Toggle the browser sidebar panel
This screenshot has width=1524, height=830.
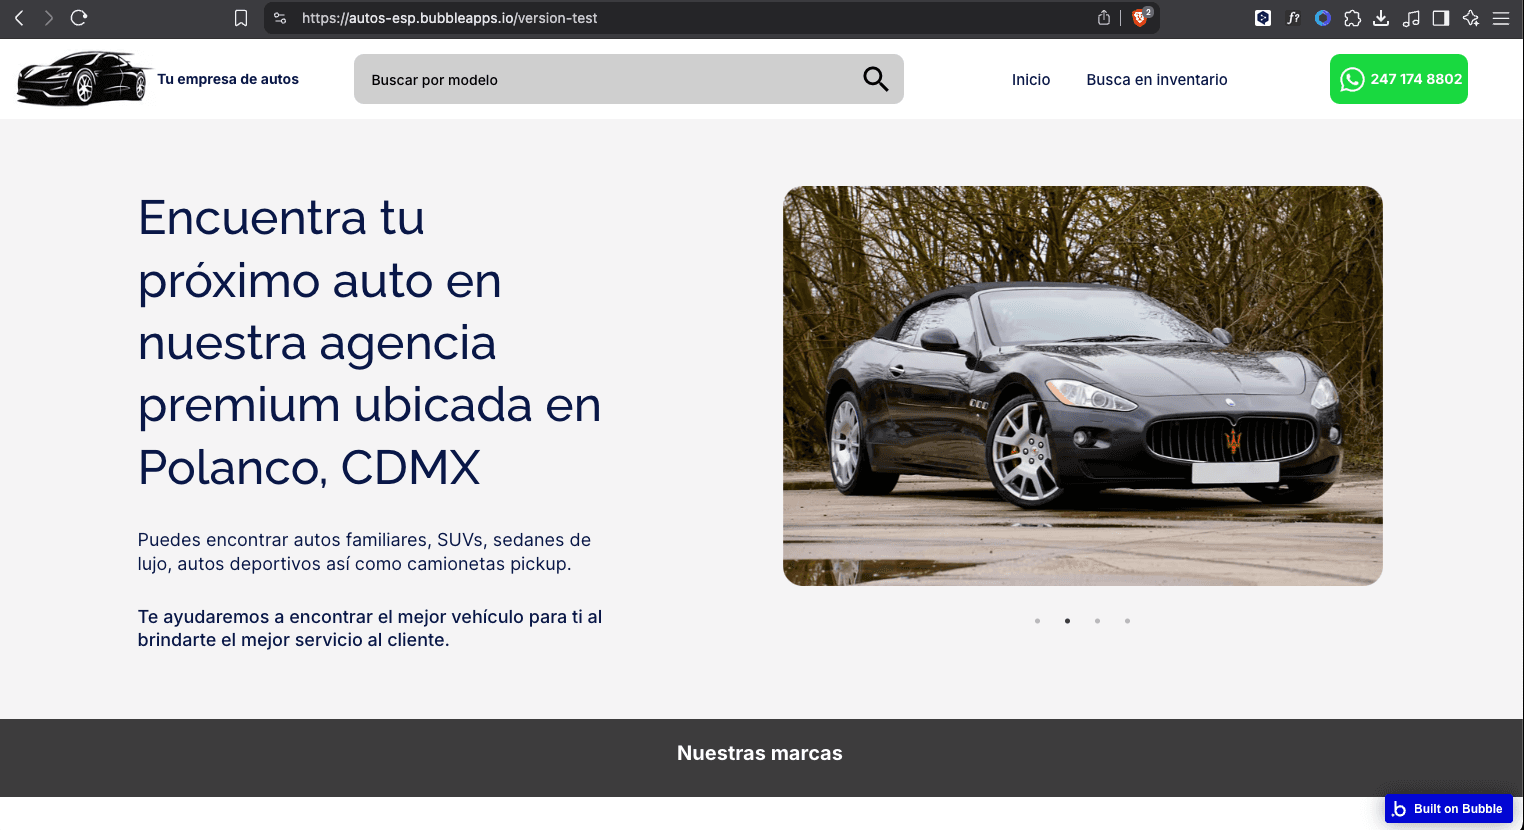(x=1440, y=18)
